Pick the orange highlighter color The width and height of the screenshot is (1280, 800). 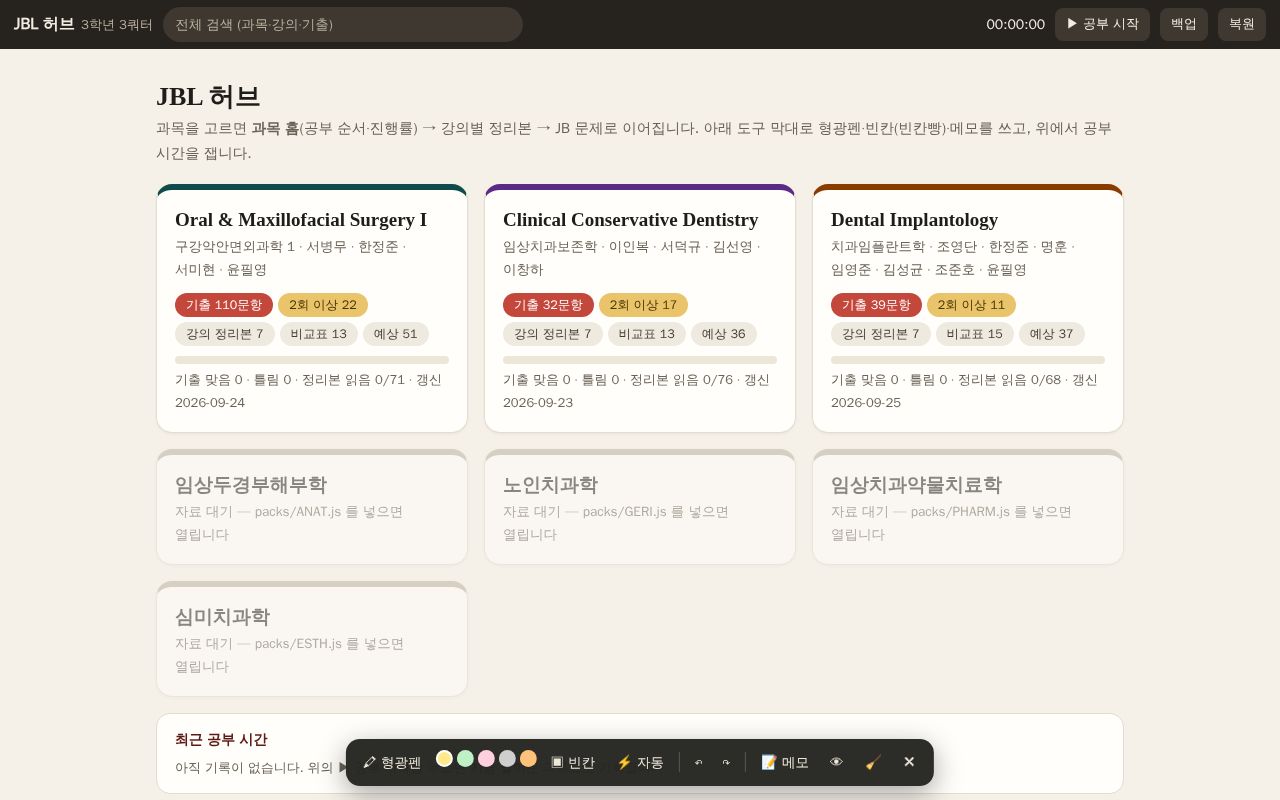pos(528,758)
